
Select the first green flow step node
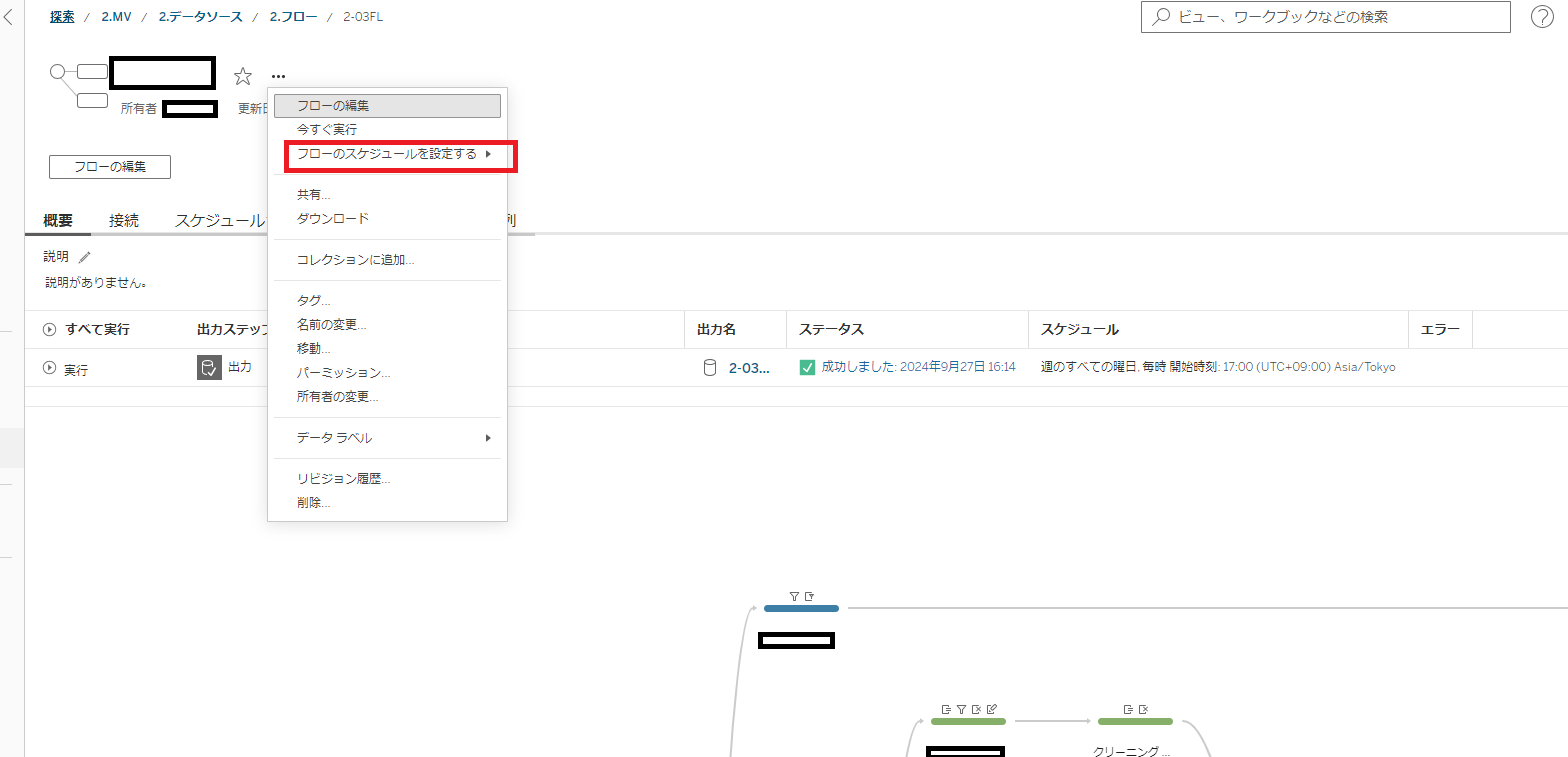pyautogui.click(x=968, y=721)
